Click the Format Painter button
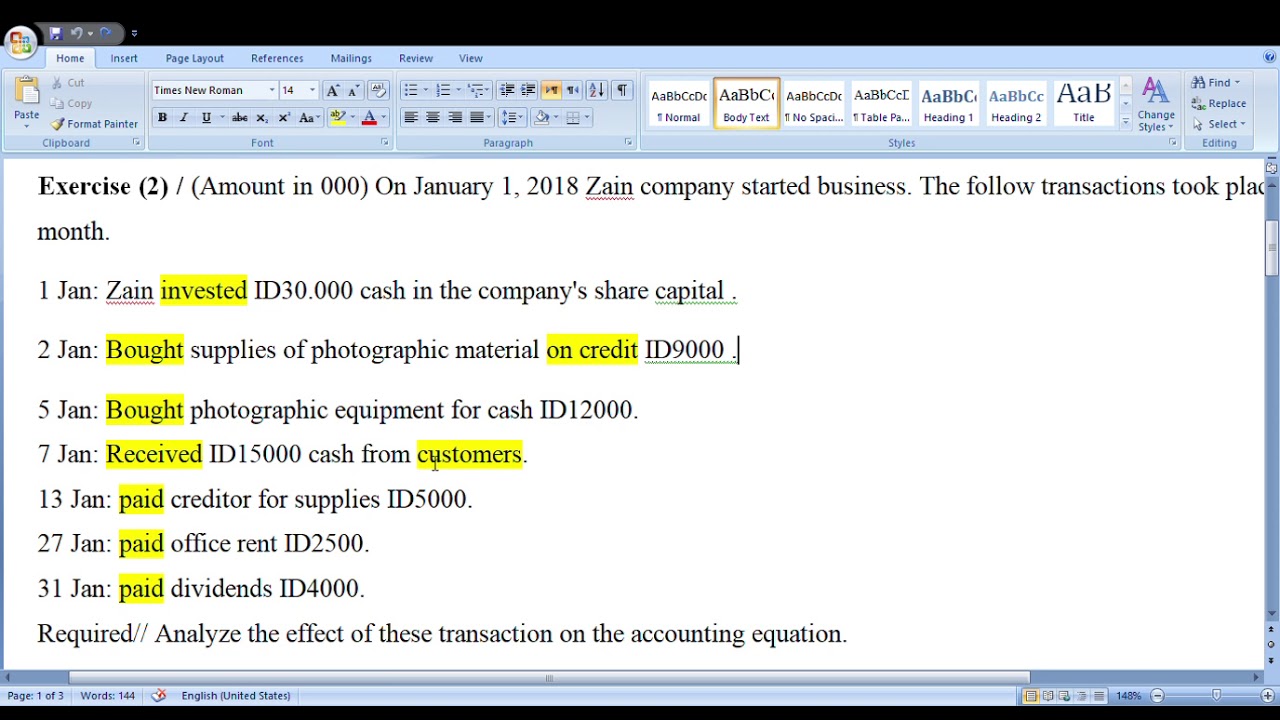Image resolution: width=1280 pixels, height=720 pixels. [x=94, y=124]
